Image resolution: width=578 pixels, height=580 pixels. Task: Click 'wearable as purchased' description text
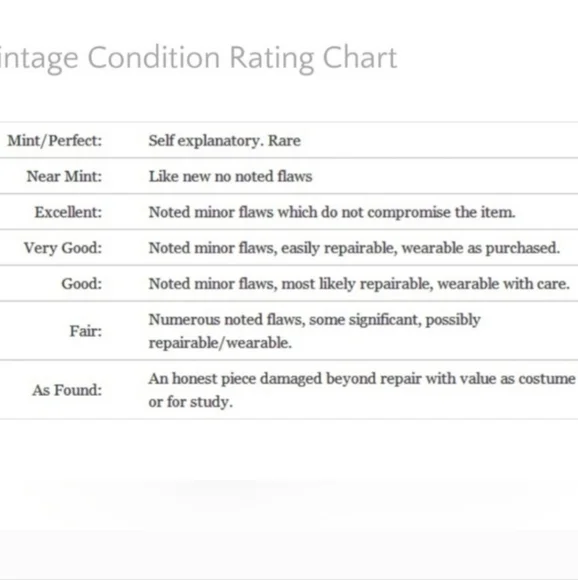tap(481, 248)
